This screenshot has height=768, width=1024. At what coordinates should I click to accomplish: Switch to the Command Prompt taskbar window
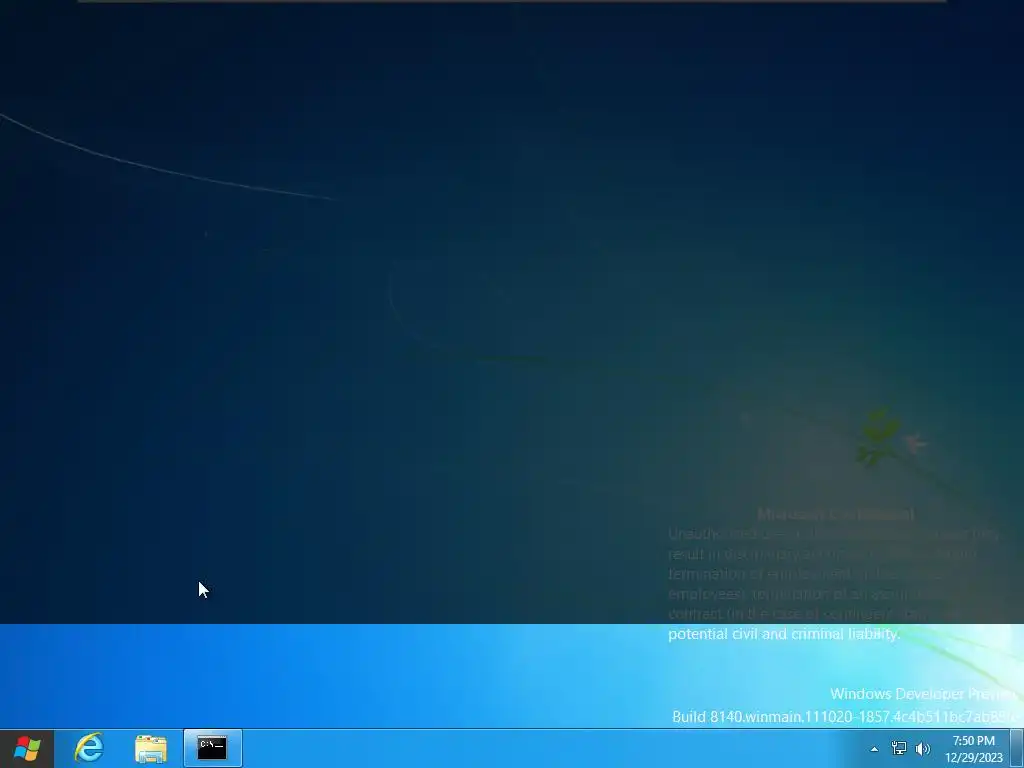(212, 748)
